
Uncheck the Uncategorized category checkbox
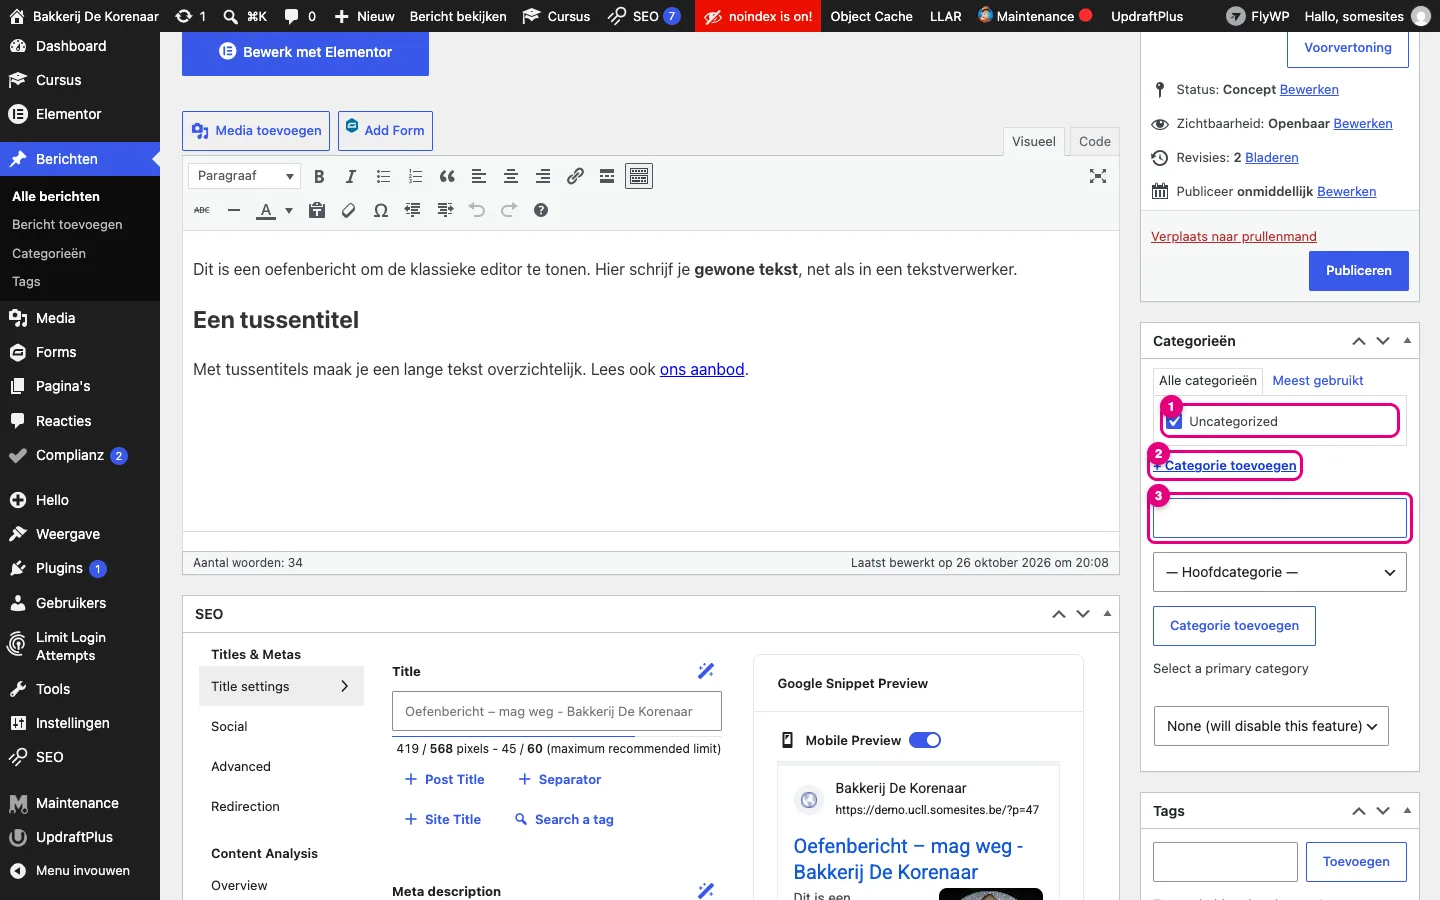1175,421
